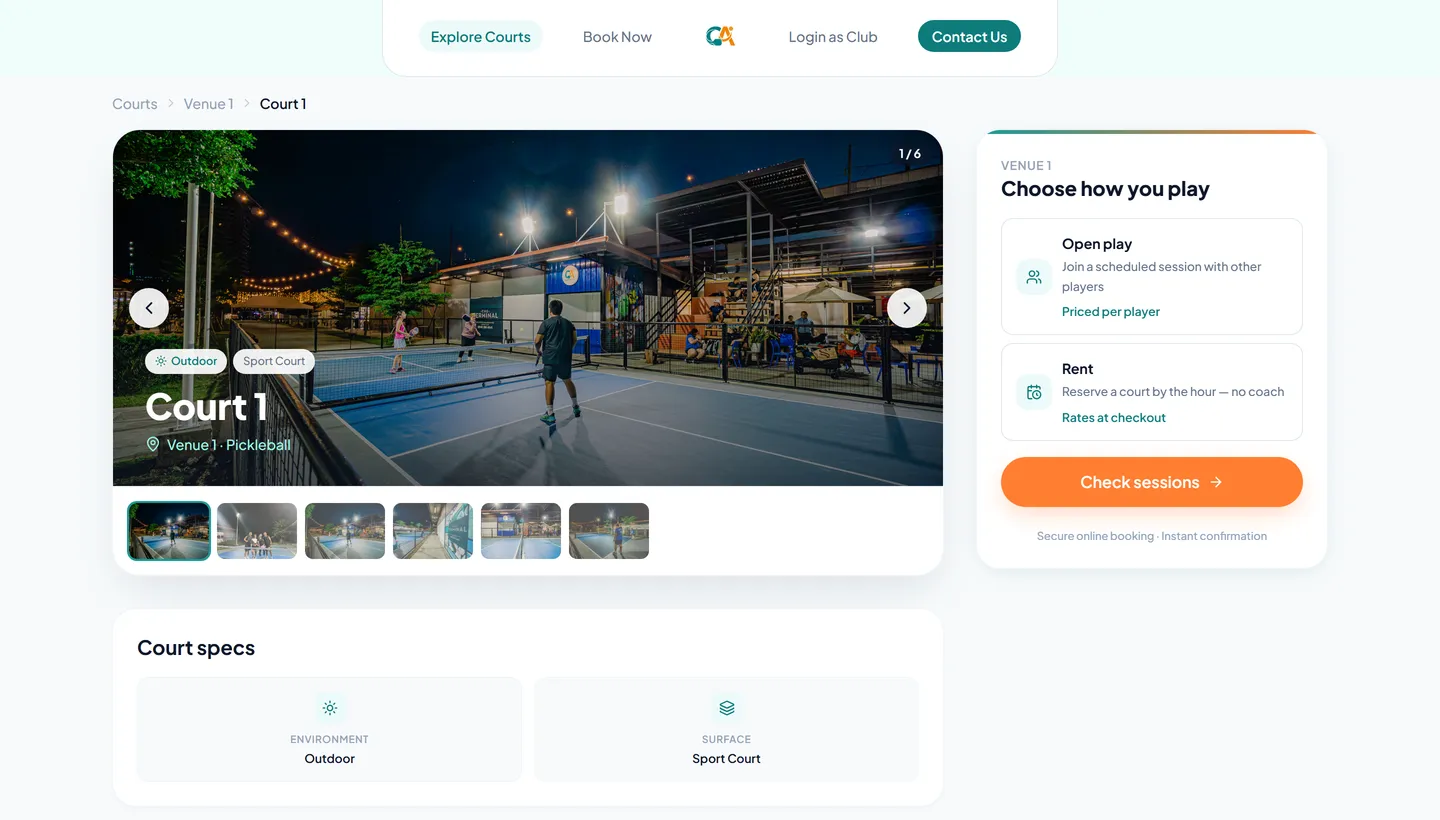This screenshot has width=1440, height=820.
Task: Click the 1 / 6 photo counter
Action: (910, 154)
